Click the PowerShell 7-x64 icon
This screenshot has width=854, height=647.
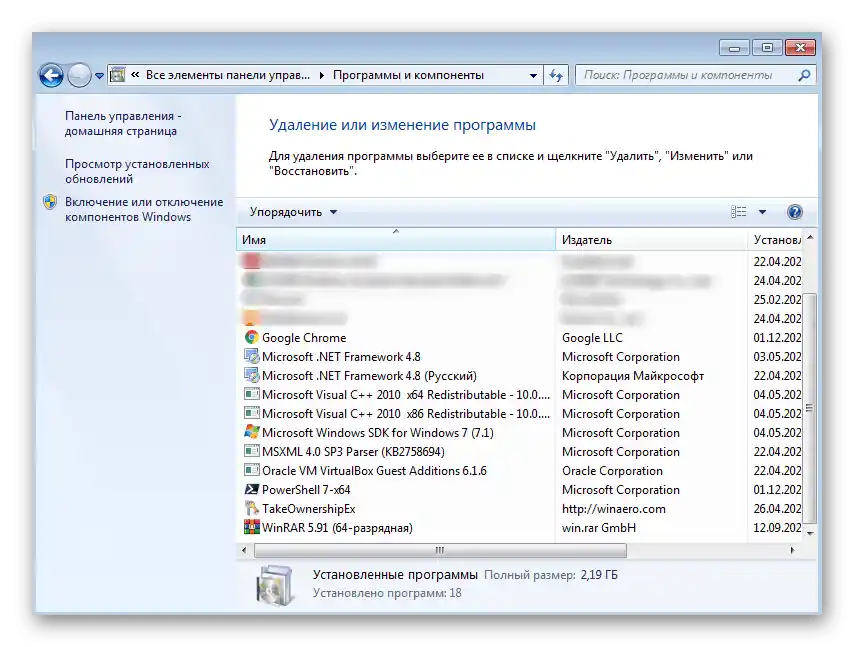tap(251, 489)
